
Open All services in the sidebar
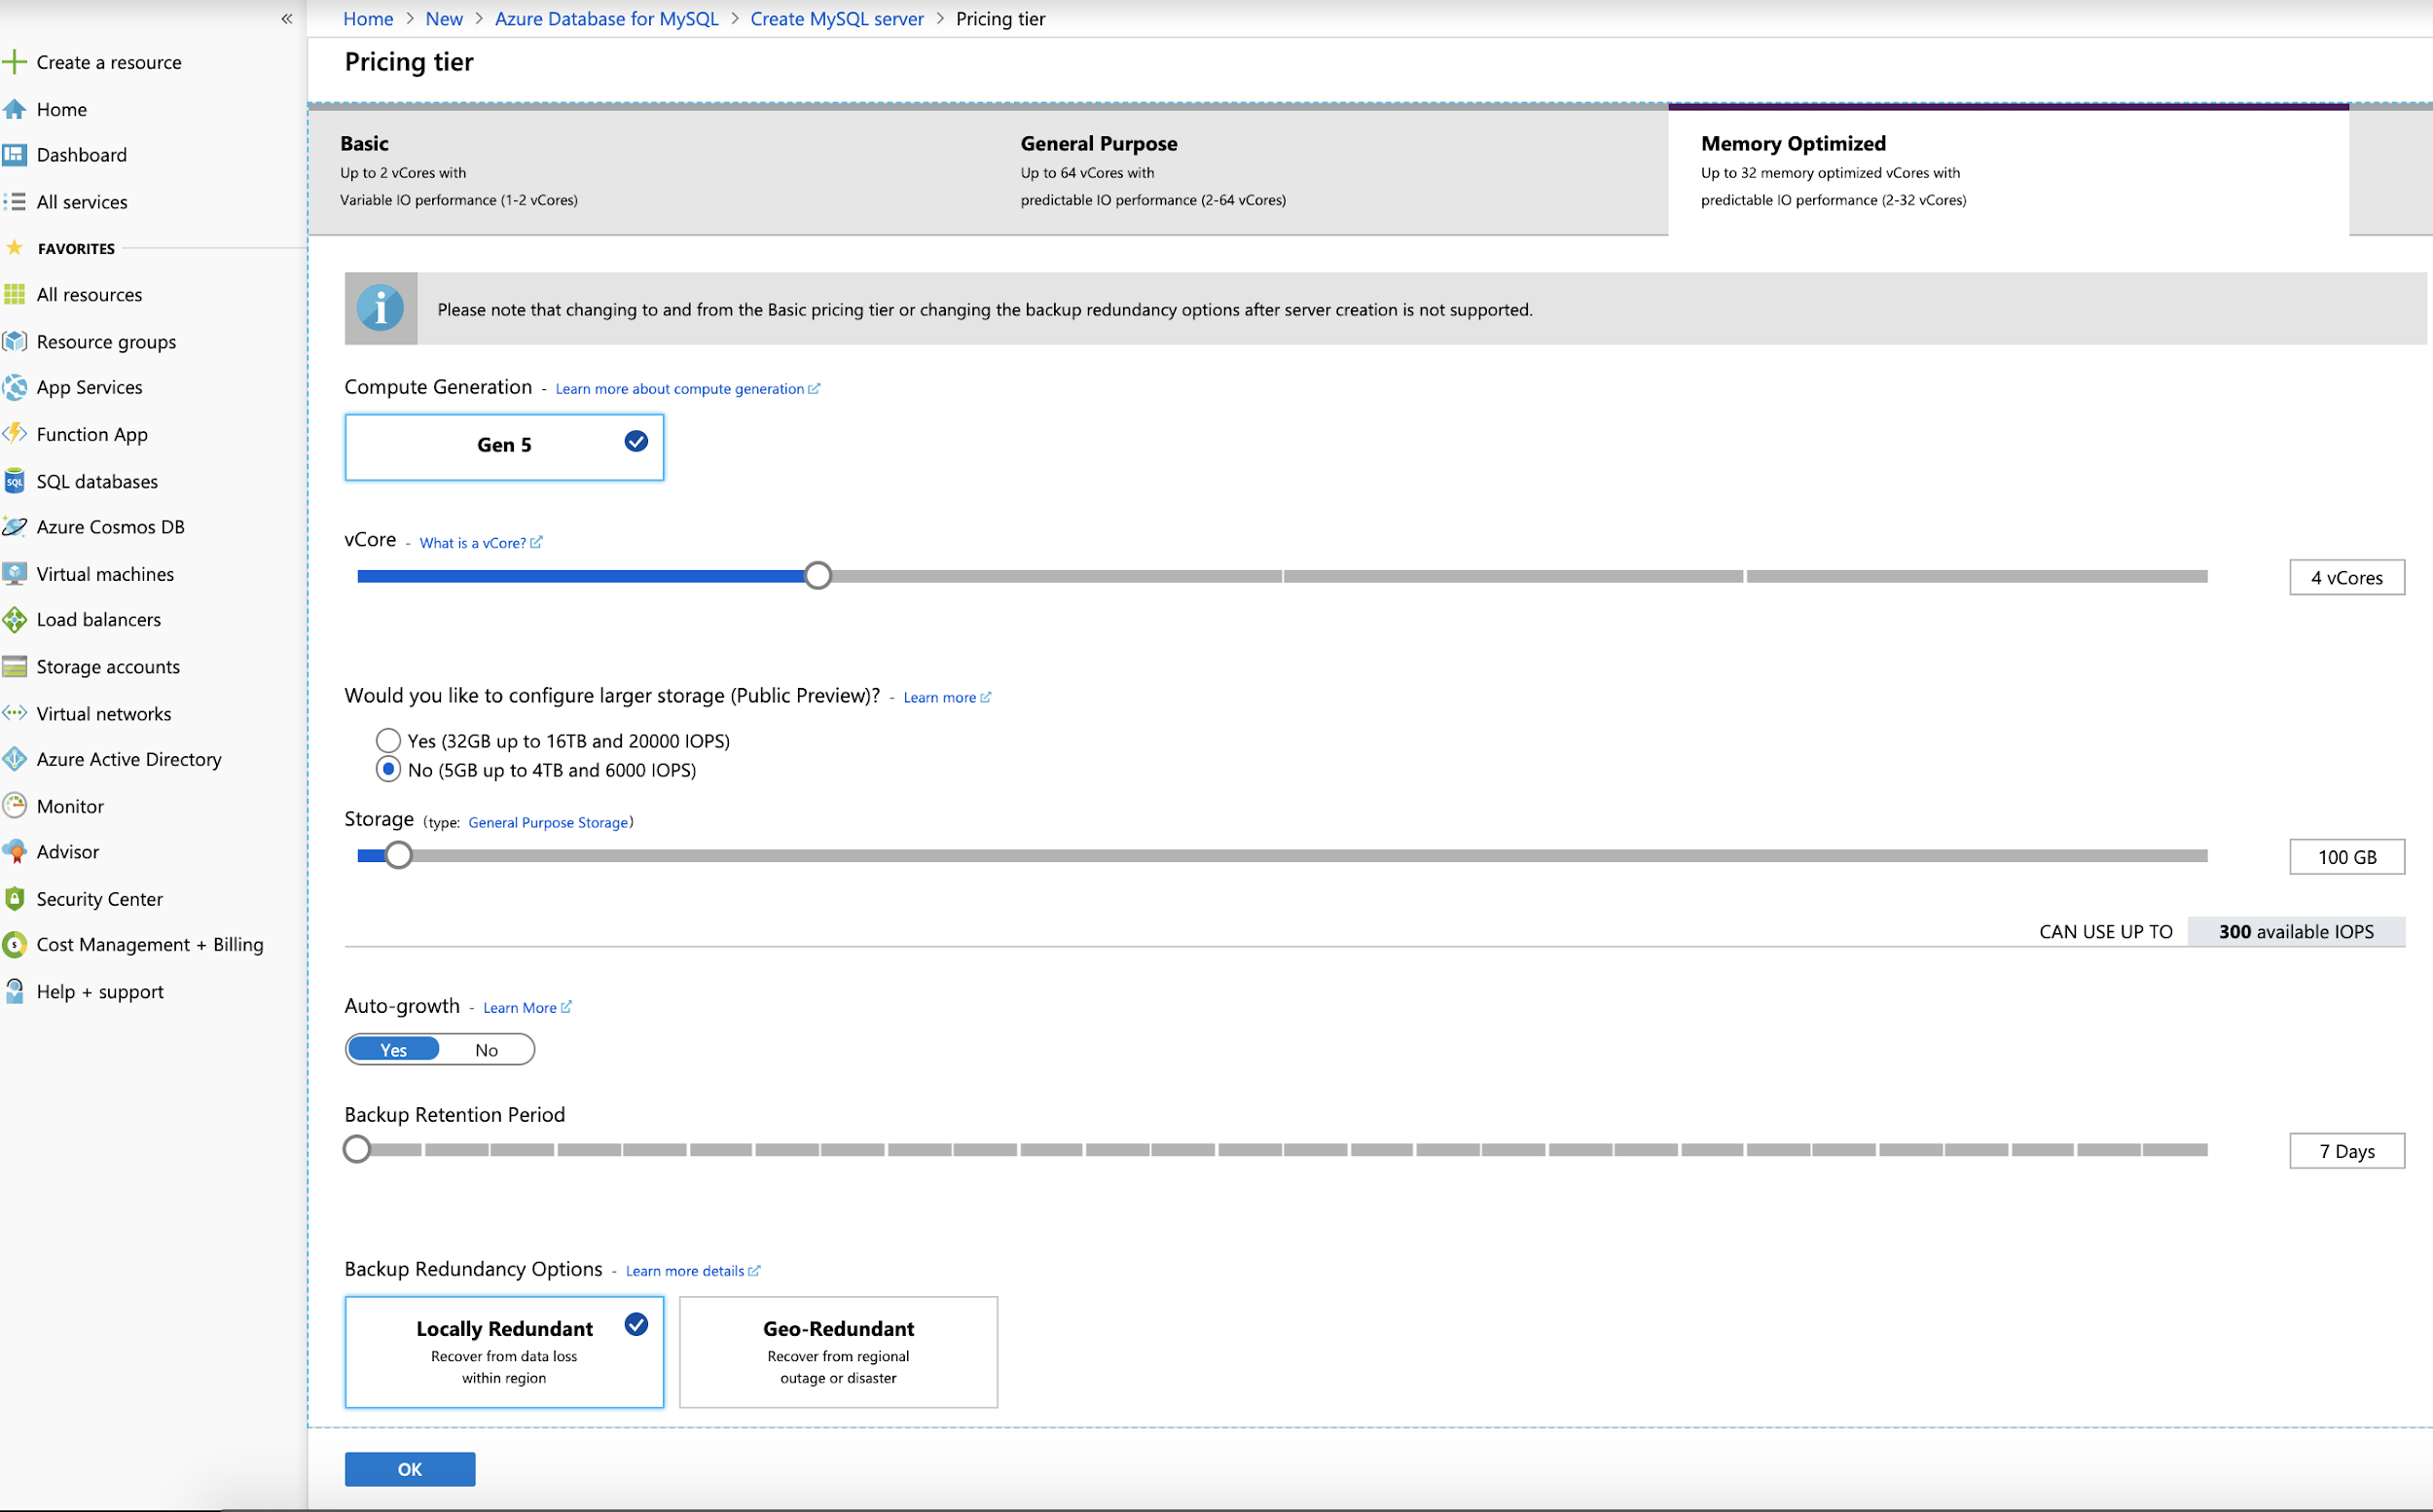tap(82, 202)
